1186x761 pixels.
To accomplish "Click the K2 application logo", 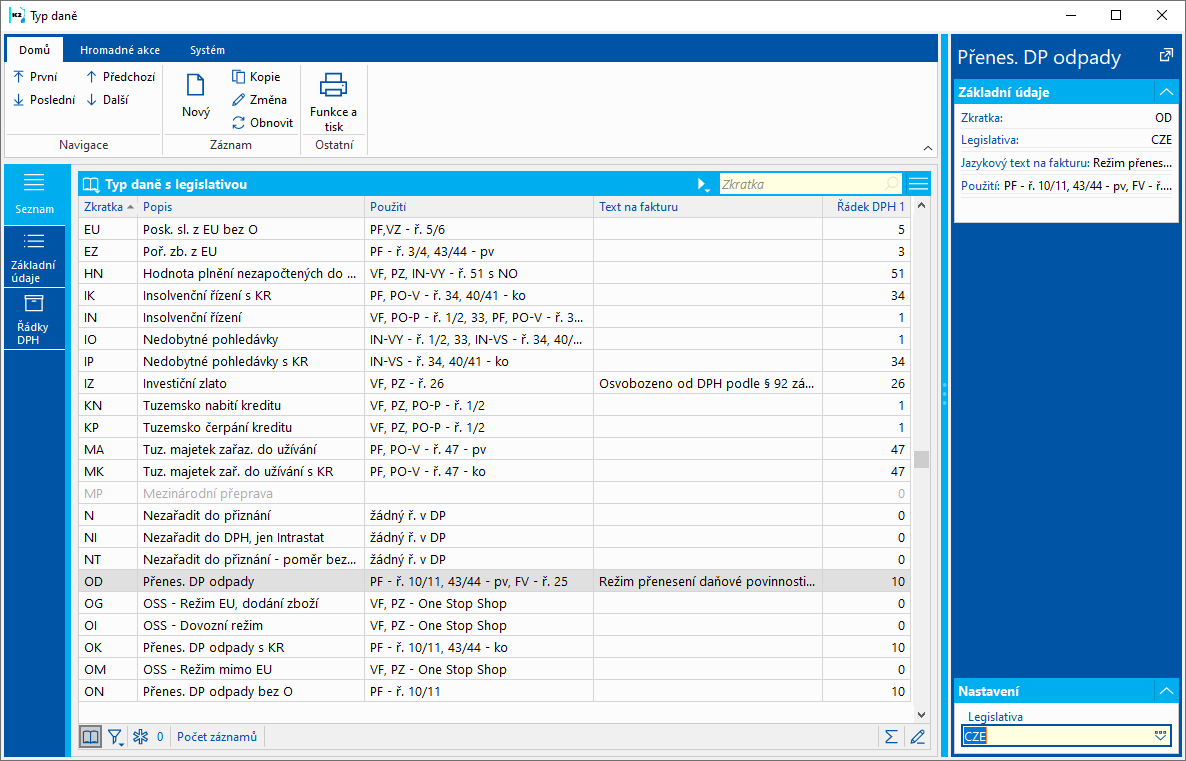I will 17,15.
